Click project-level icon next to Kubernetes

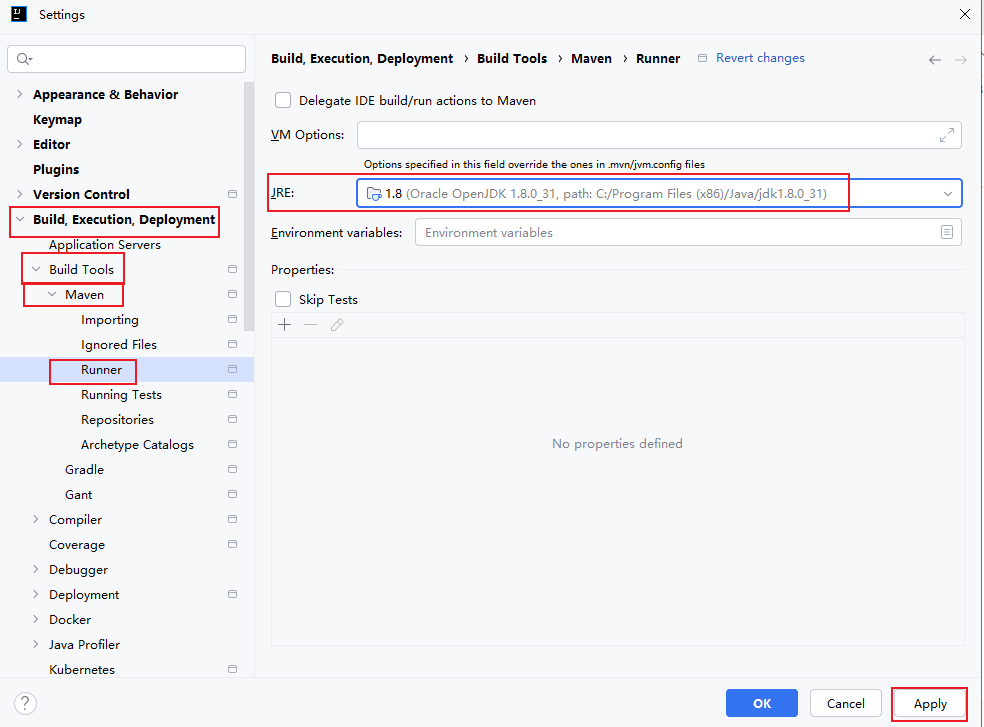click(232, 669)
